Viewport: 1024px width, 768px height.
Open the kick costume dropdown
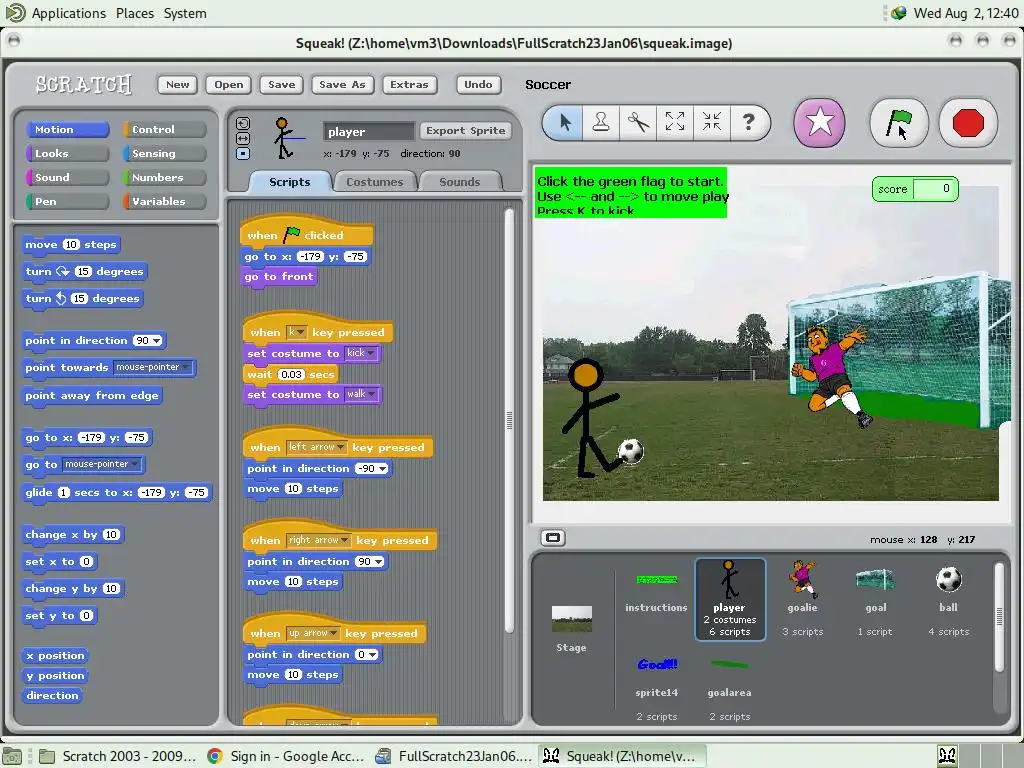coord(360,353)
